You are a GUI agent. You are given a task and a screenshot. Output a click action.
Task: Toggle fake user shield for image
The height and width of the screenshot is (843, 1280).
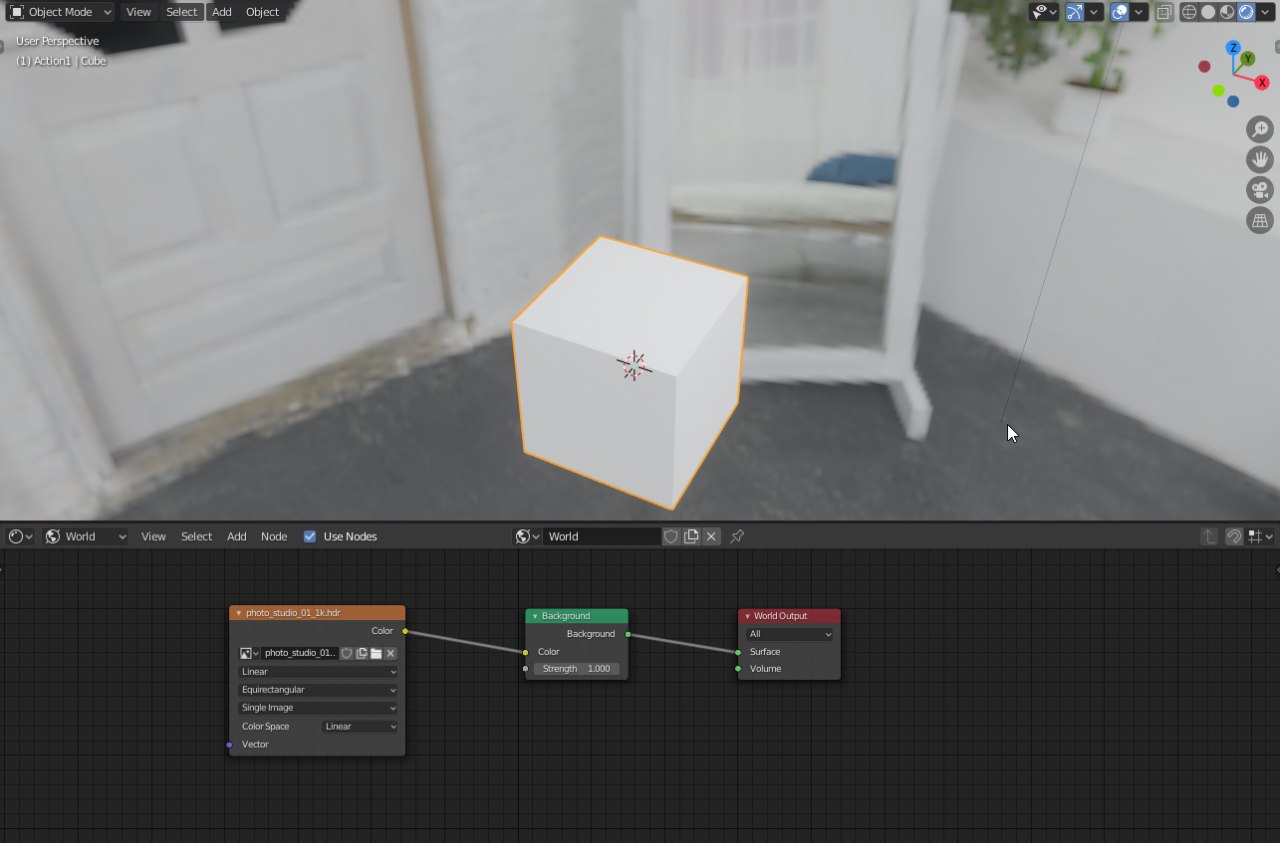(347, 653)
